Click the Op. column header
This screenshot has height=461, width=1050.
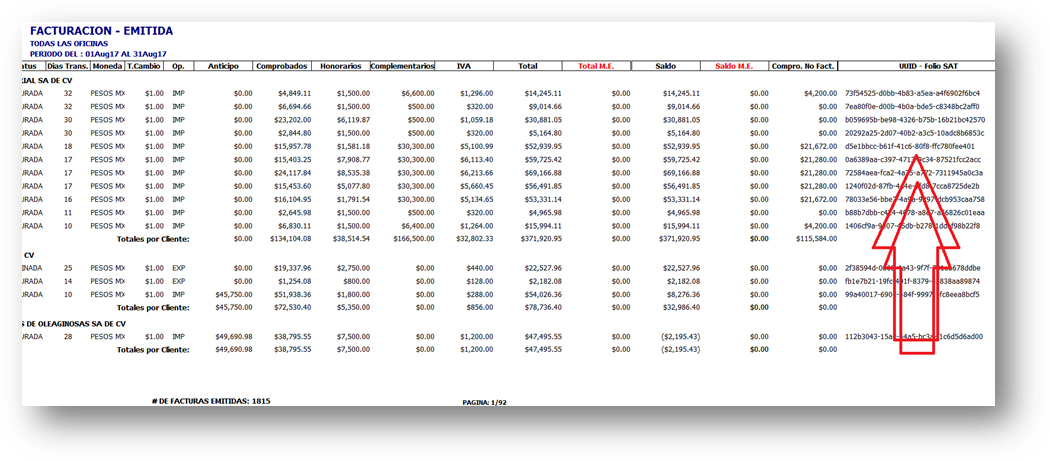178,66
